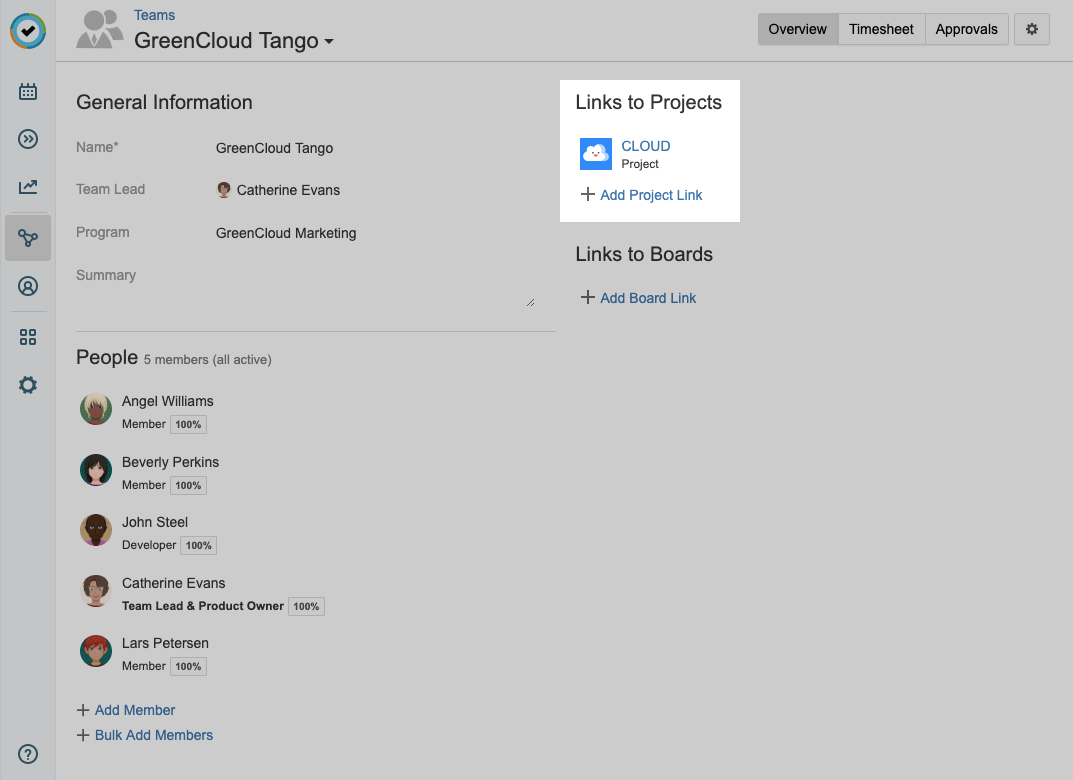
Task: Open the reports chart icon in the sidebar
Action: [x=27, y=187]
